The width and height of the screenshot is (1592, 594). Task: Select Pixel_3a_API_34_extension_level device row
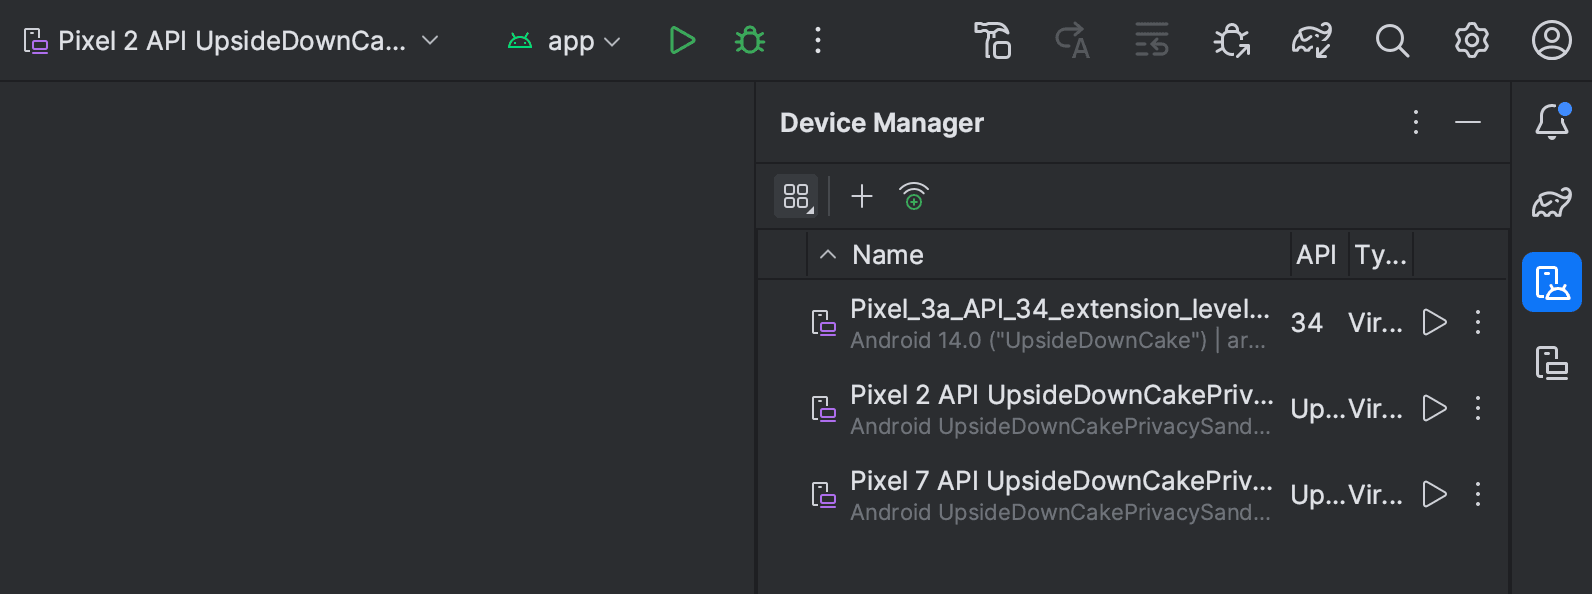pyautogui.click(x=1132, y=322)
